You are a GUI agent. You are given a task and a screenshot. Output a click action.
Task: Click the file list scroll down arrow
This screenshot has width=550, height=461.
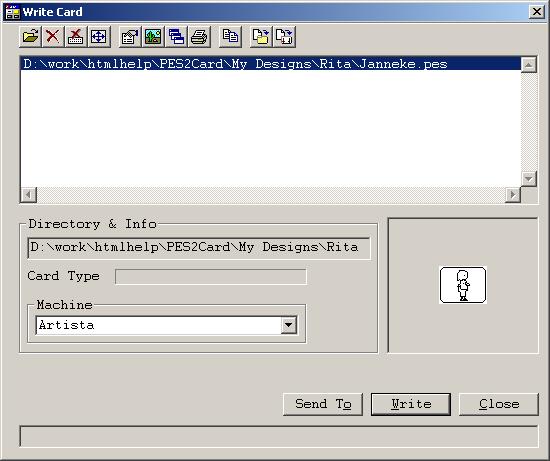point(529,179)
